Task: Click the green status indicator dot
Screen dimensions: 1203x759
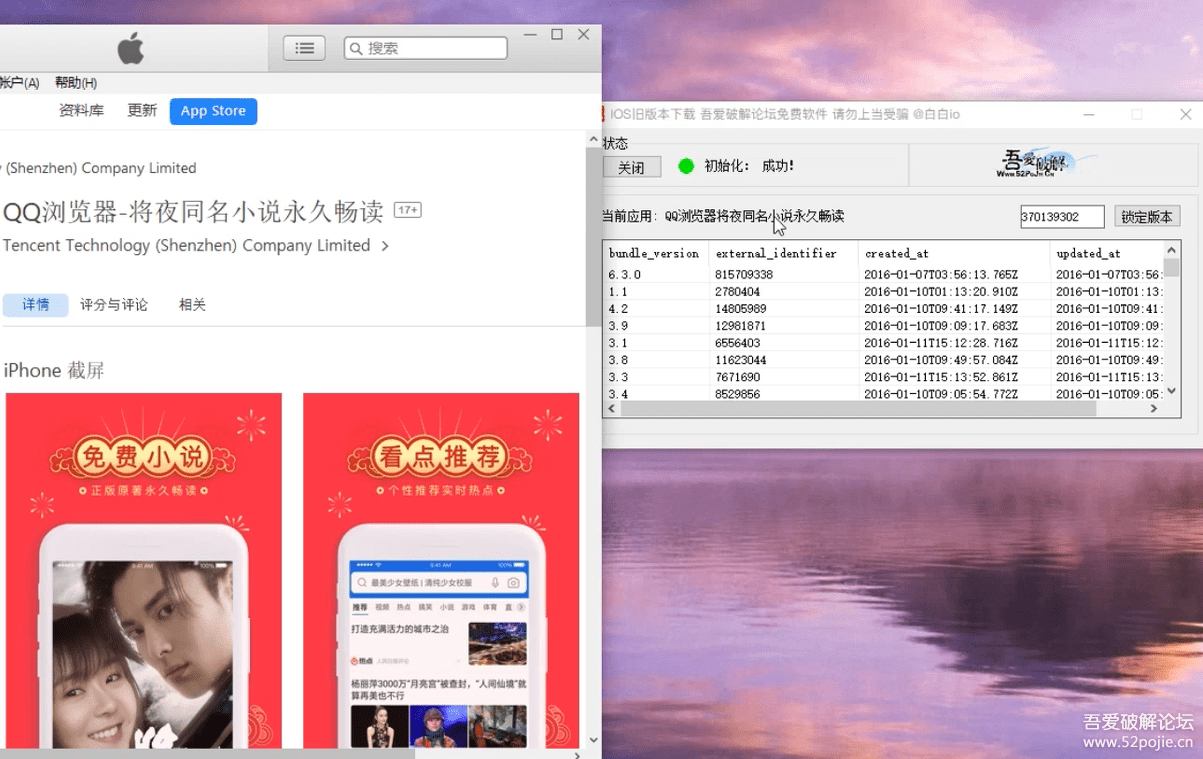Action: [686, 166]
